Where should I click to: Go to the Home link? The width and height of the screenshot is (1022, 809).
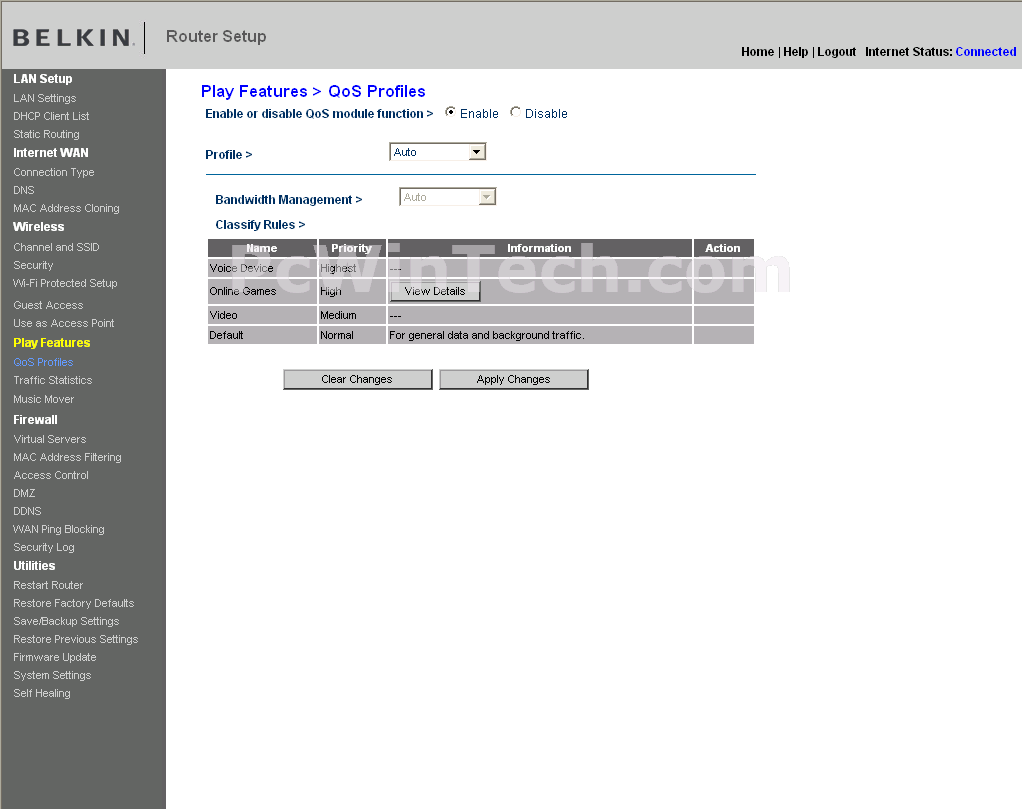(757, 51)
